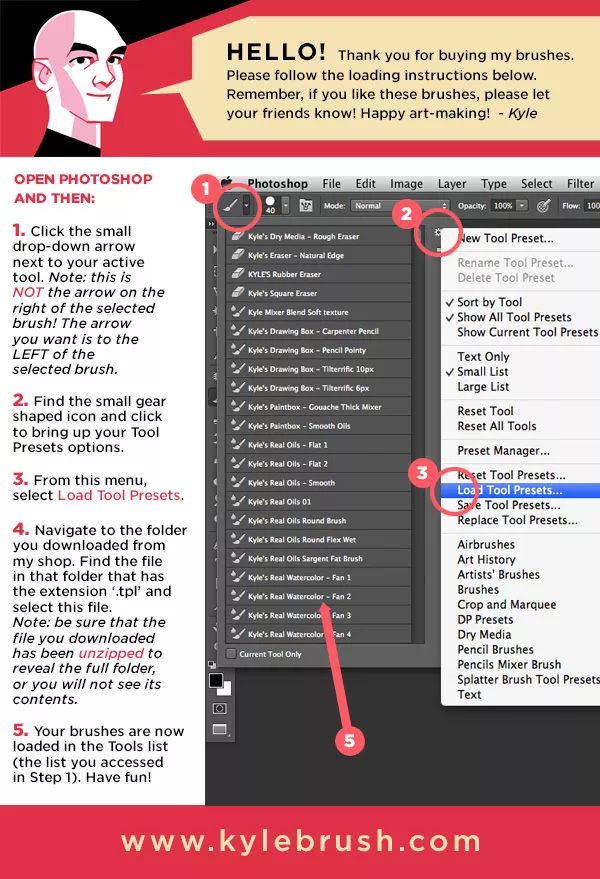
Task: Open the brush picker arrow beside size 40
Action: coord(285,205)
